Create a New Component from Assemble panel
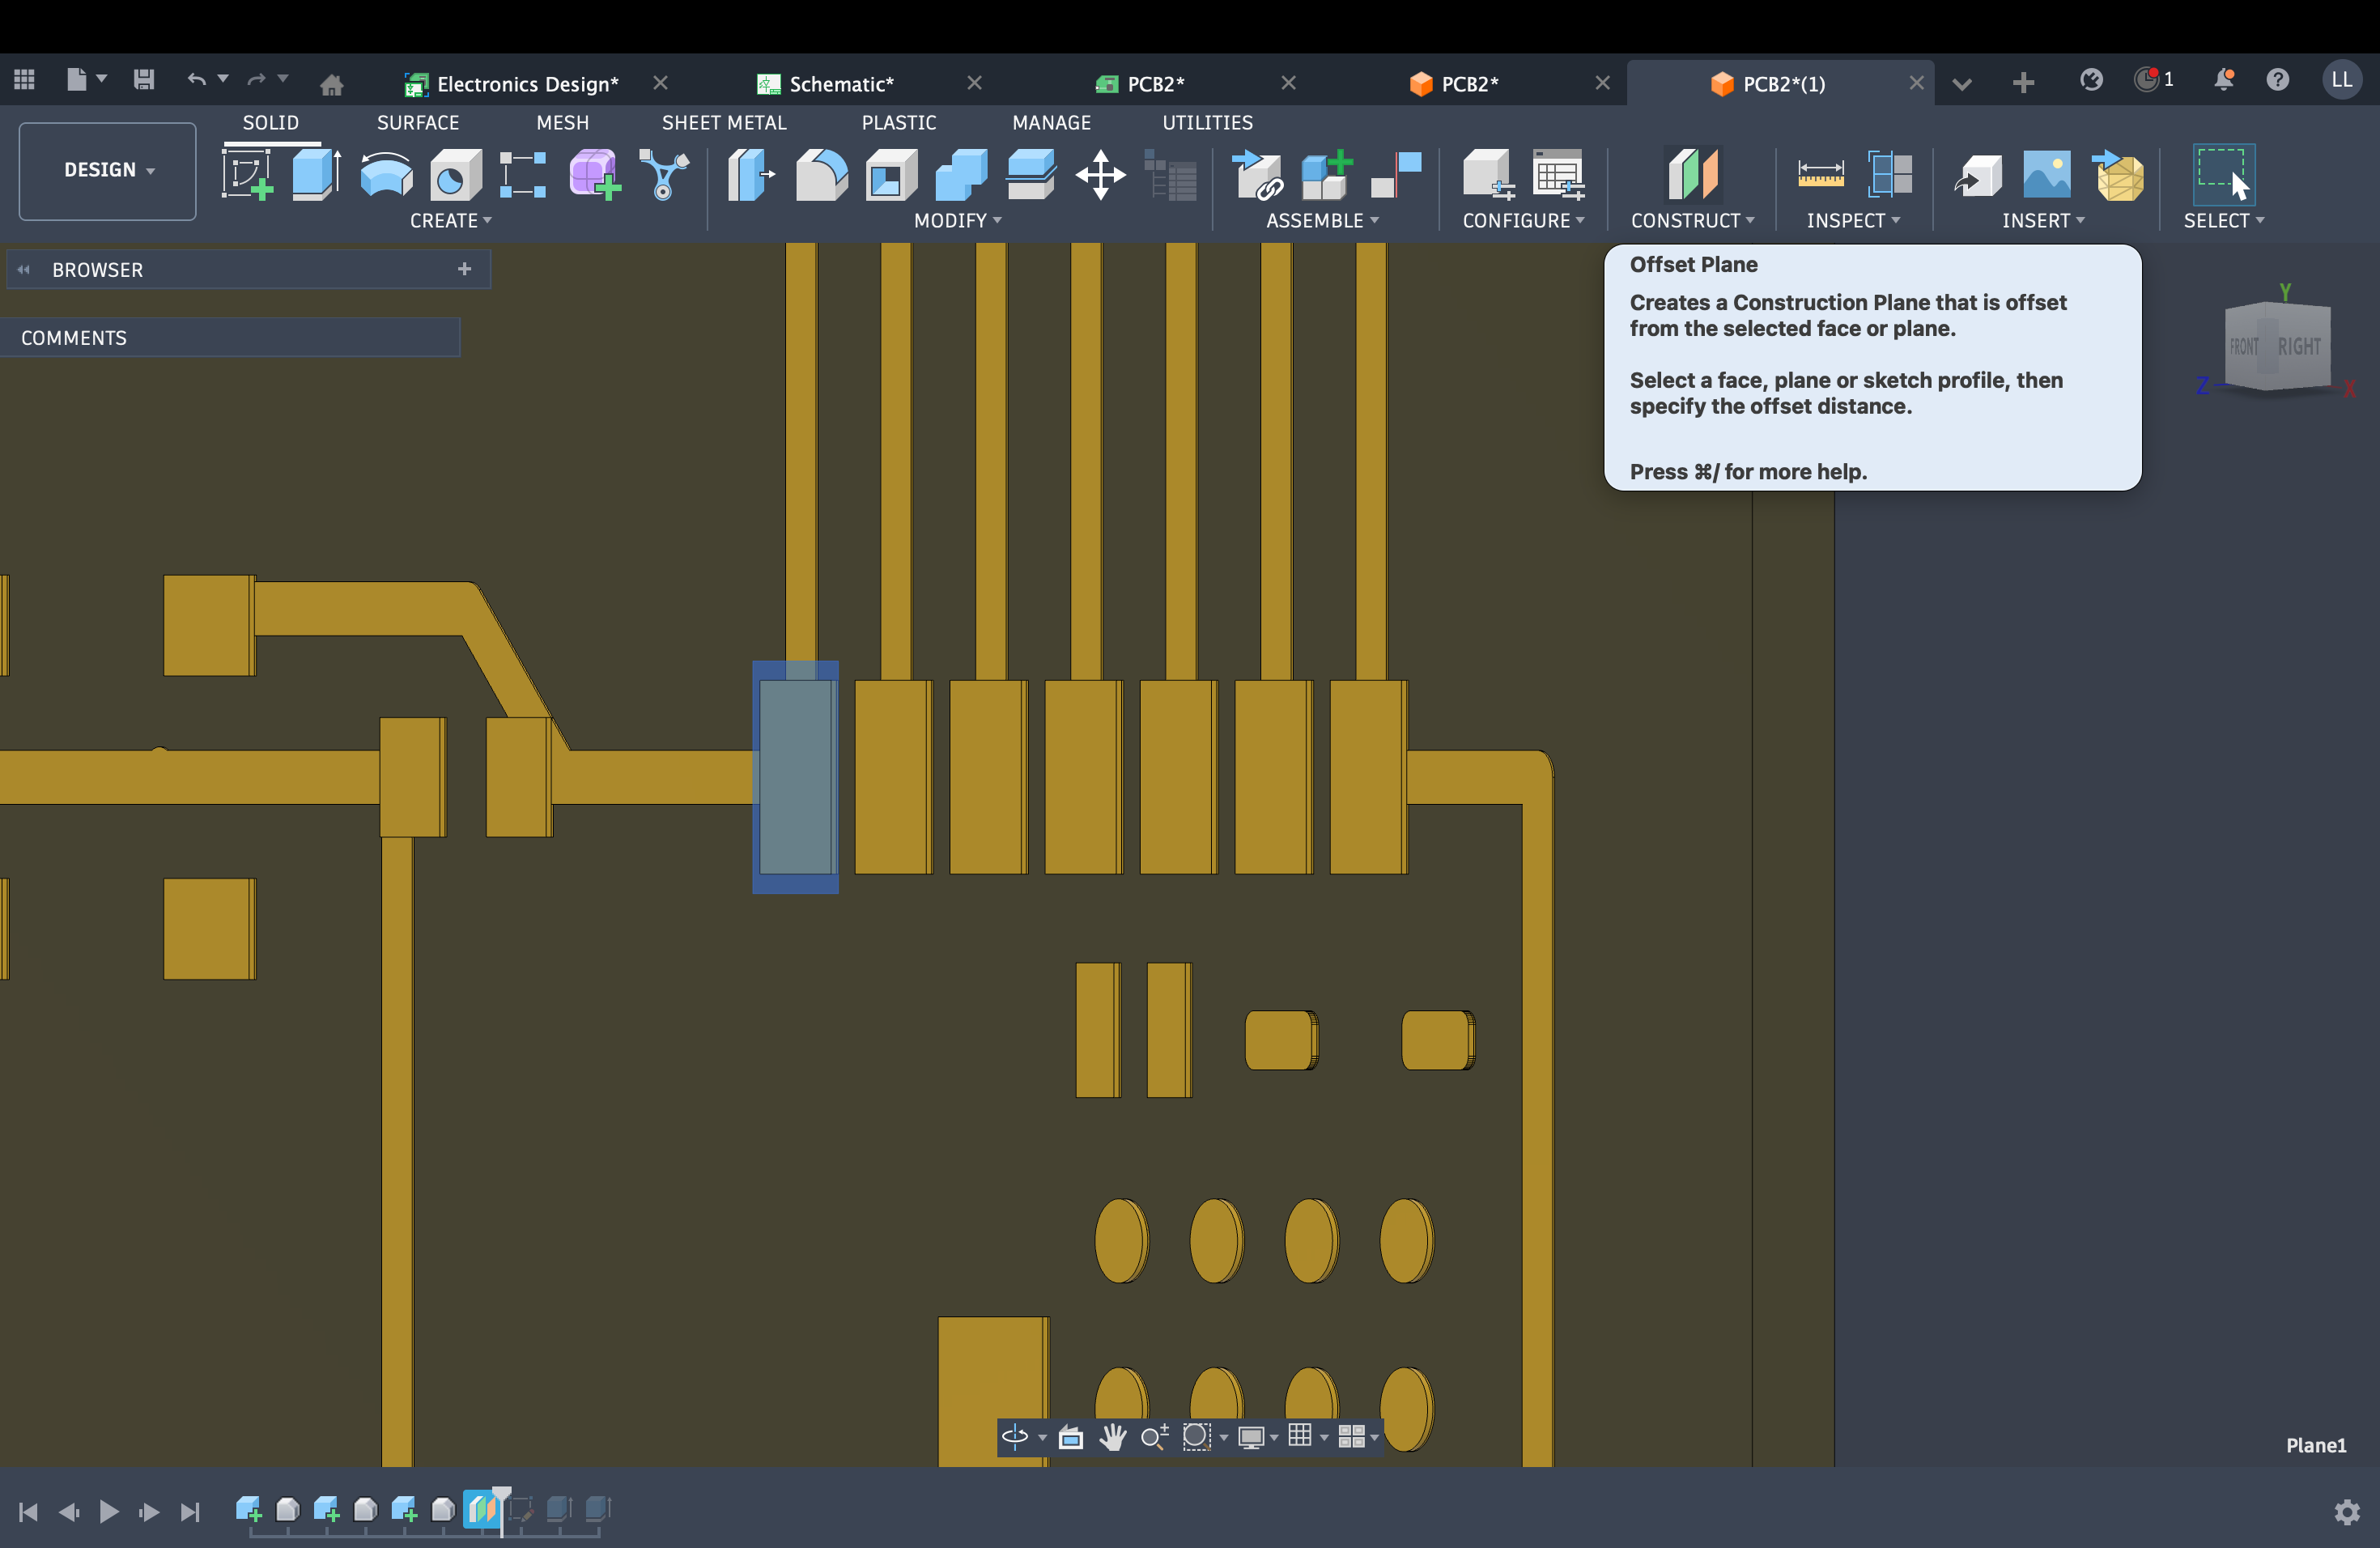Image resolution: width=2380 pixels, height=1548 pixels. [x=1325, y=175]
